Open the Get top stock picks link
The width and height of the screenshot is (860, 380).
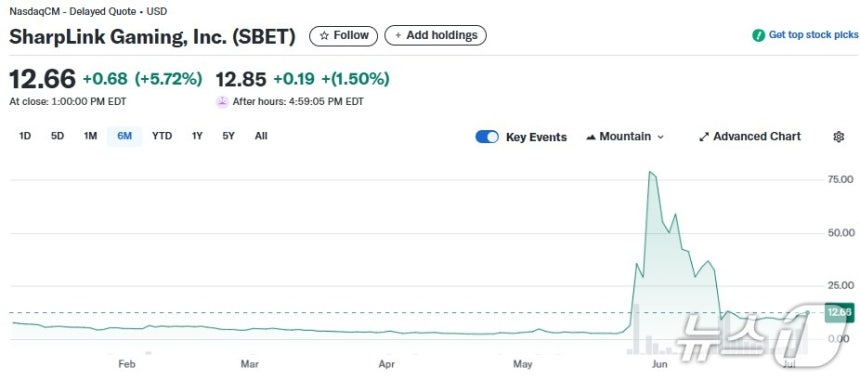(x=813, y=35)
